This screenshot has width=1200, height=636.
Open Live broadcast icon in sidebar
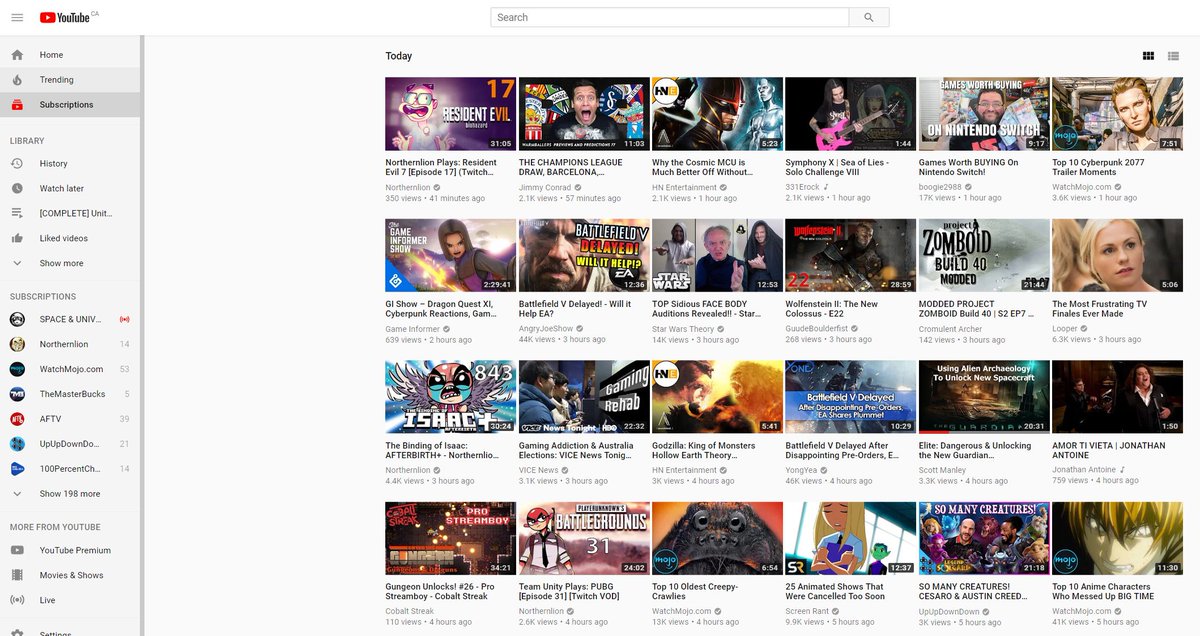17,600
